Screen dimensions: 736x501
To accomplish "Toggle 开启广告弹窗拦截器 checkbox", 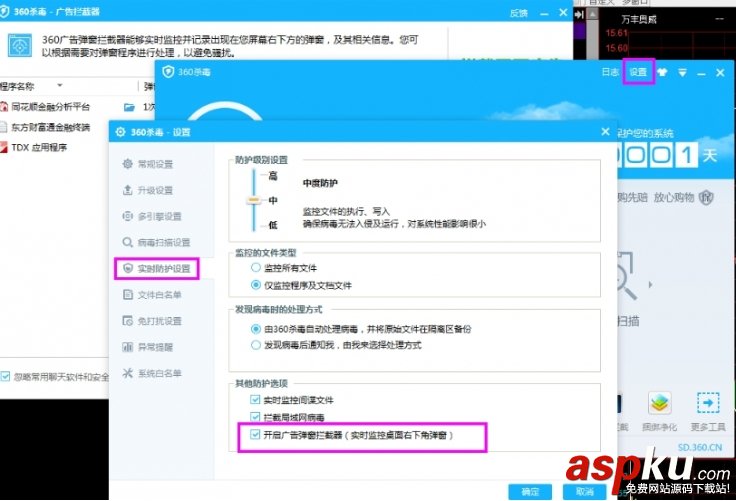I will click(x=255, y=434).
